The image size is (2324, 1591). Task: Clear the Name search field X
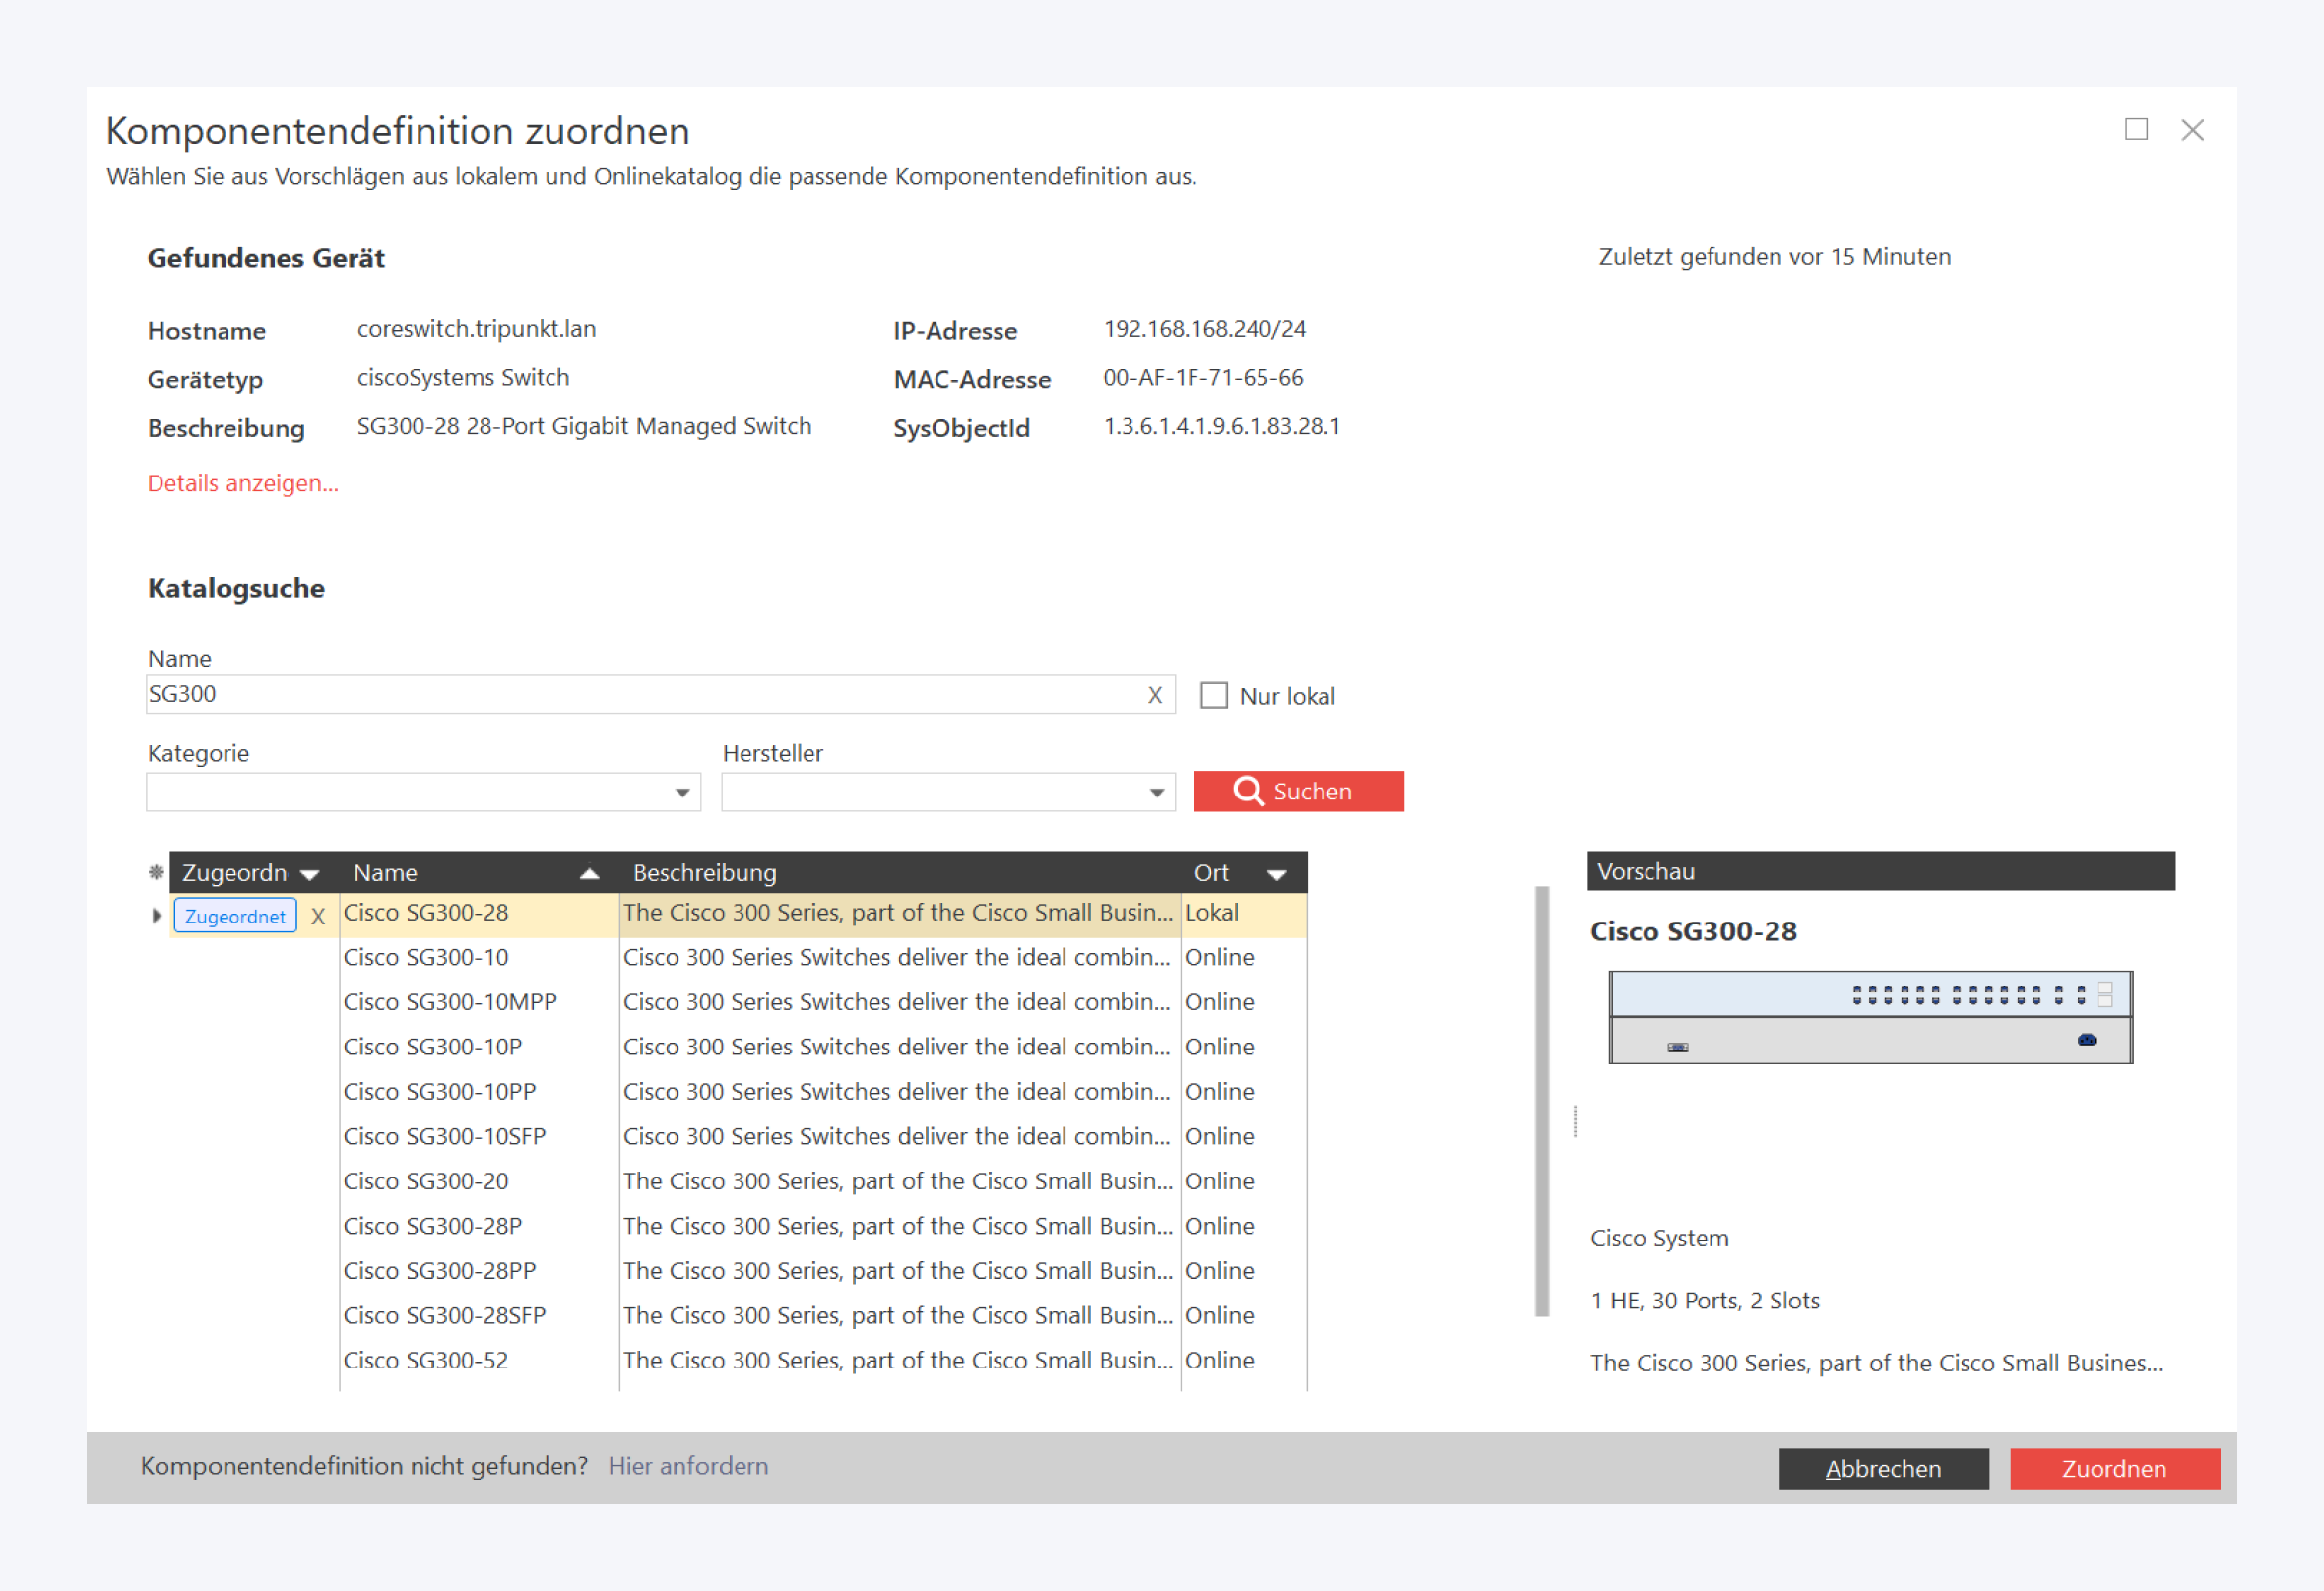(x=1154, y=695)
